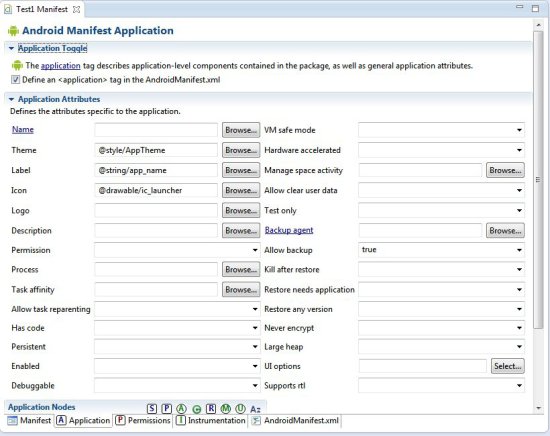The width and height of the screenshot is (550, 436).
Task: Click the M meta-data node filter icon
Action: pyautogui.click(x=226, y=408)
